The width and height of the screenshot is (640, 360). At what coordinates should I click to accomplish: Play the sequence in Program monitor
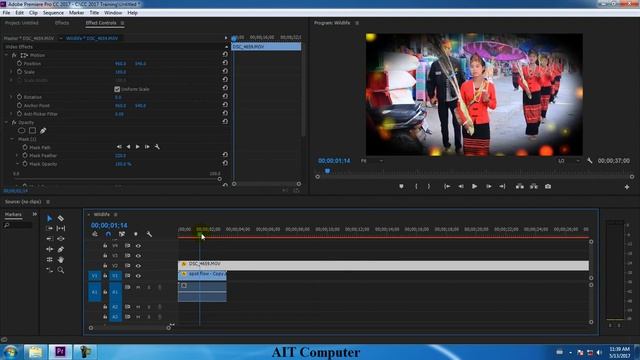point(474,187)
